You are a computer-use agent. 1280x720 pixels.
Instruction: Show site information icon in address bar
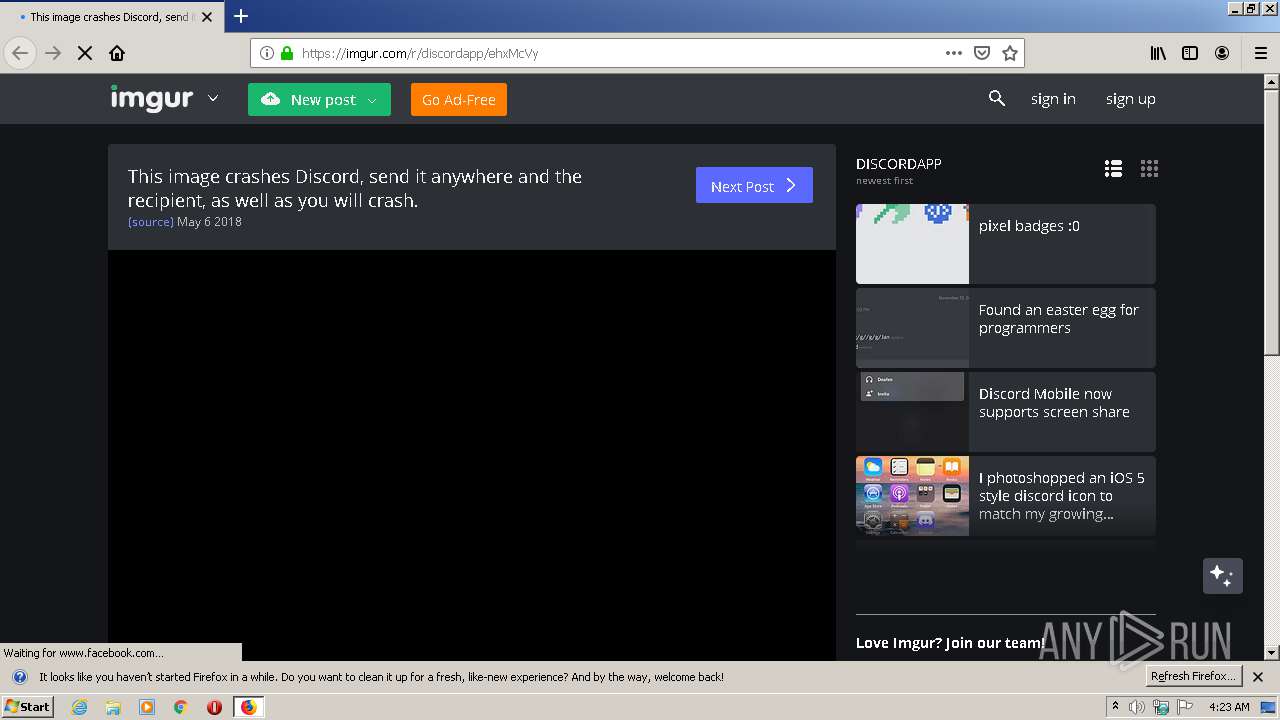pos(267,53)
